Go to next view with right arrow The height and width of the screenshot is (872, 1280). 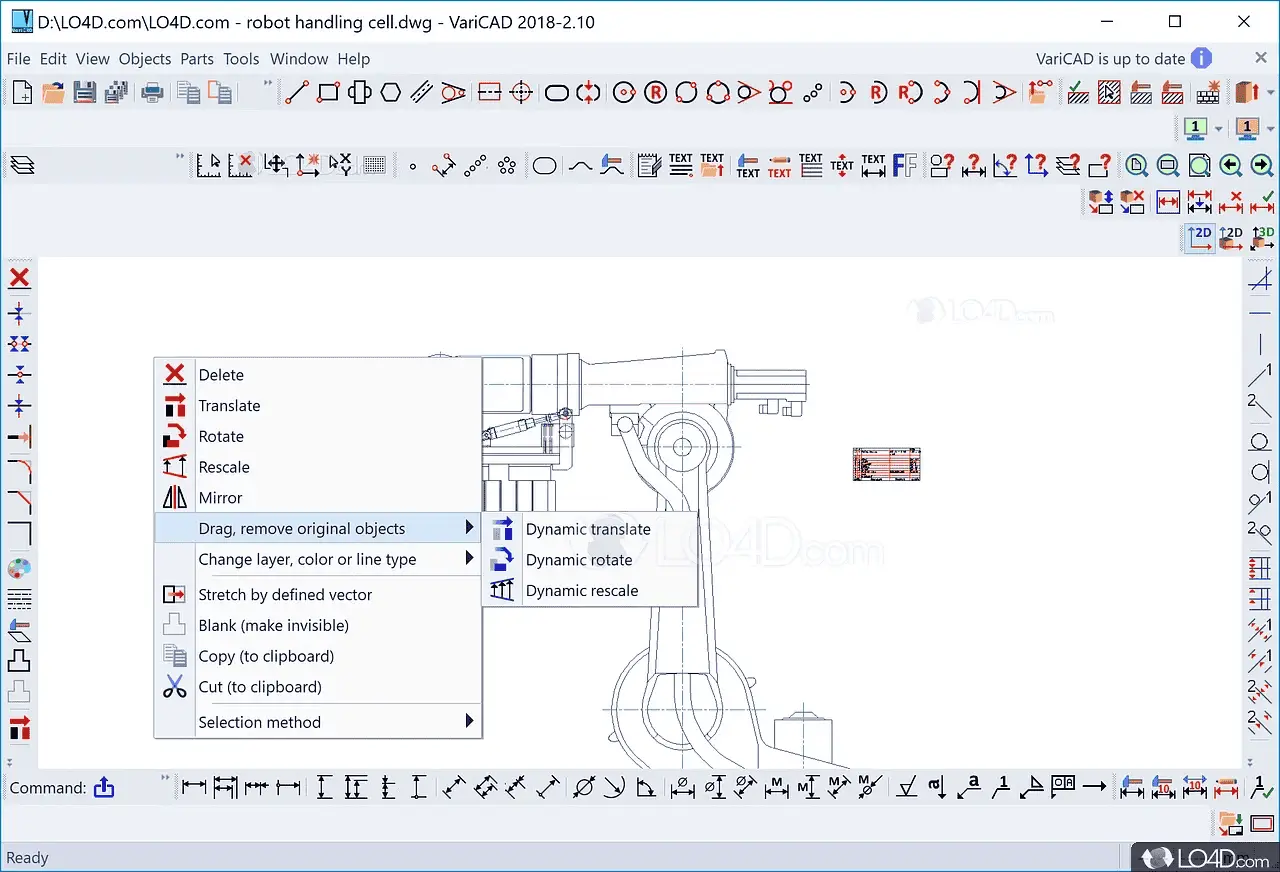[1261, 165]
